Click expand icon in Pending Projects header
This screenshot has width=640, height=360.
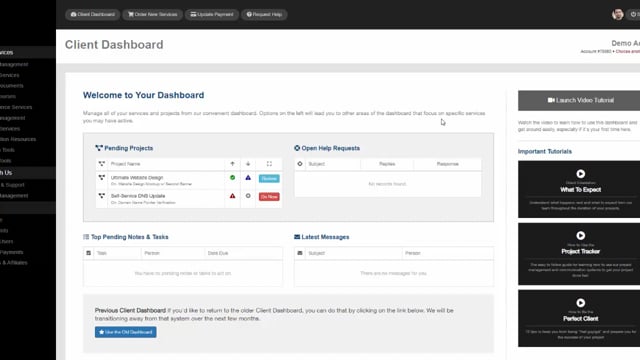269,164
